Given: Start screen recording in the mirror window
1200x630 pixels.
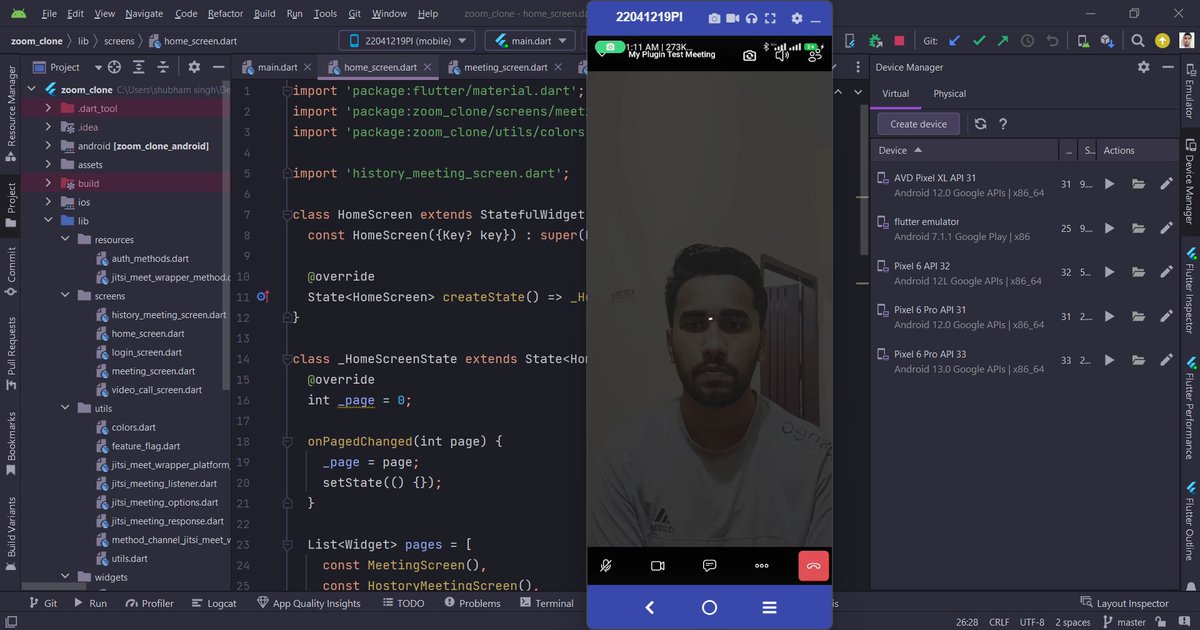Looking at the screenshot, I should tap(732, 18).
